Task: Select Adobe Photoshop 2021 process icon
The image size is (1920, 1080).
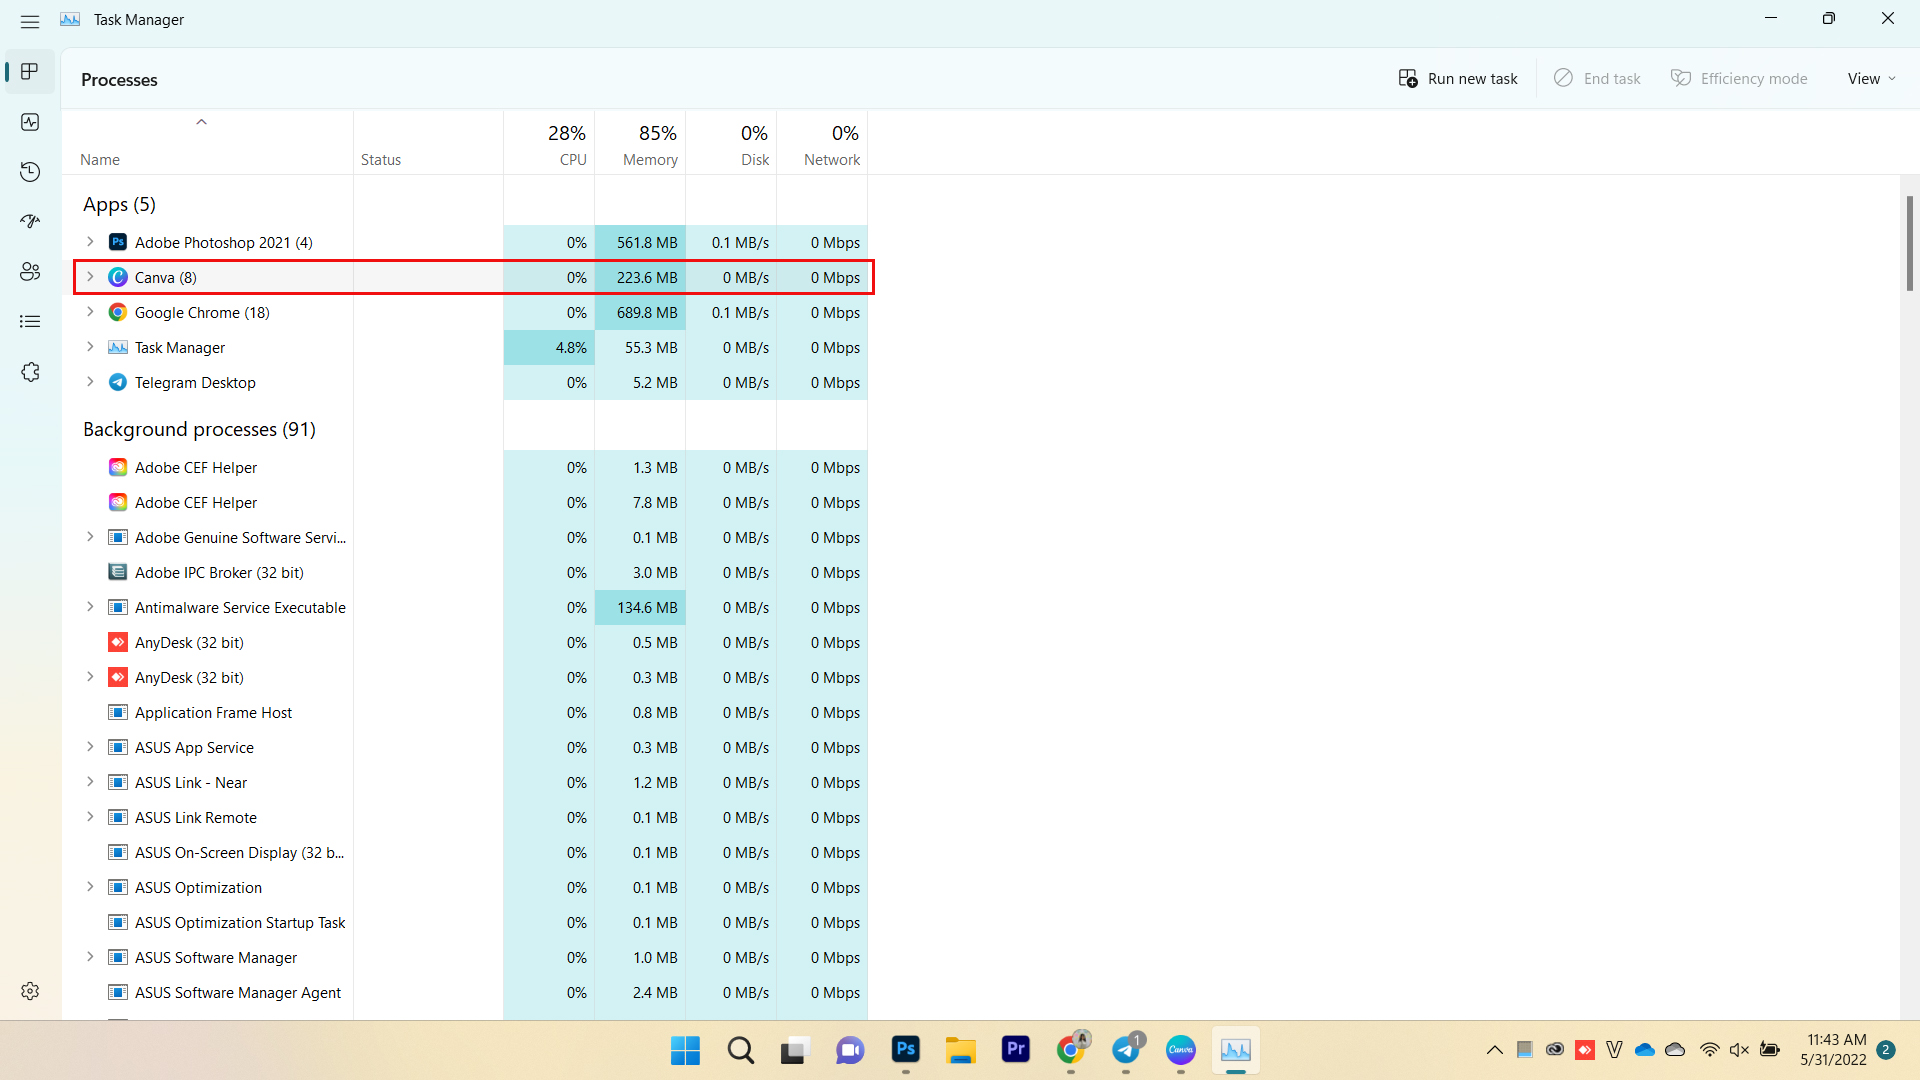Action: tap(118, 242)
